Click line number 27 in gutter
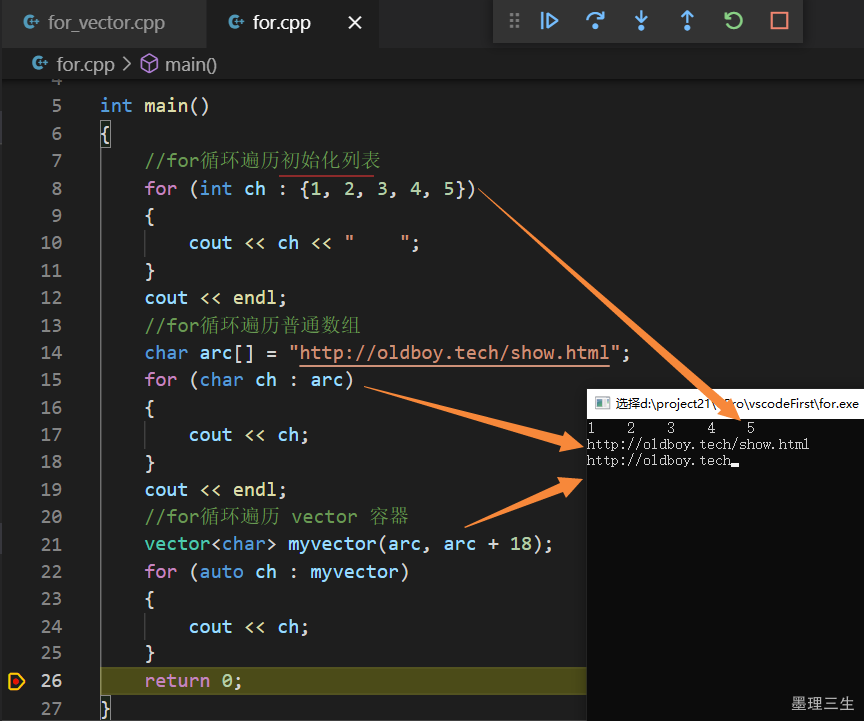The width and height of the screenshot is (864, 721). pos(51,709)
